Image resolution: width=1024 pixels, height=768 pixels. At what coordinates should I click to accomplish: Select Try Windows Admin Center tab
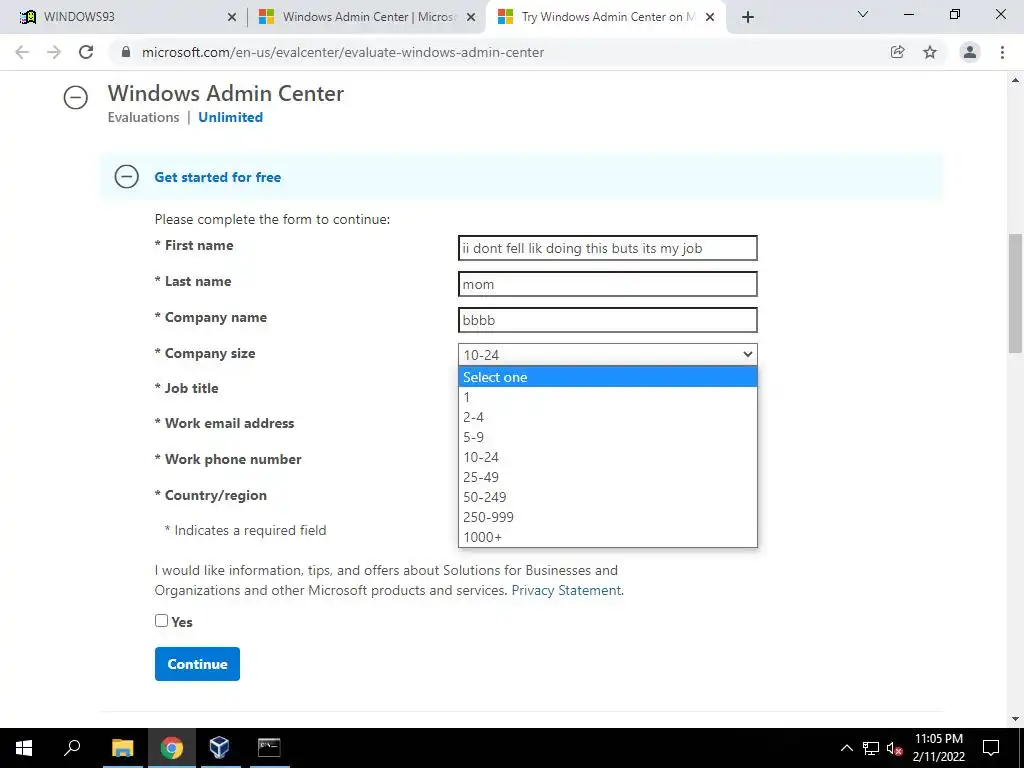(606, 17)
